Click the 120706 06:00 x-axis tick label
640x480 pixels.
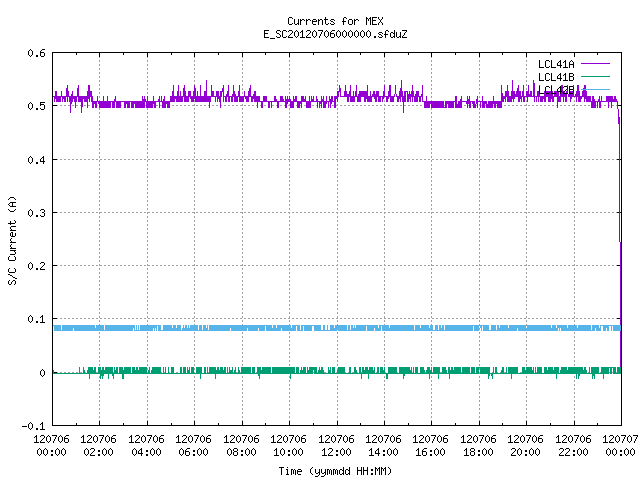tap(193, 445)
